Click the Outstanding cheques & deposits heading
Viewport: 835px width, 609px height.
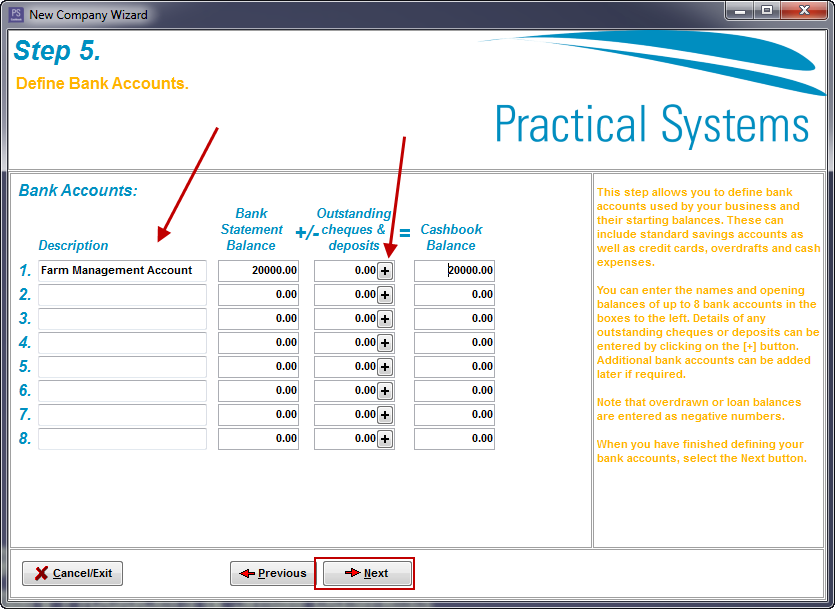pyautogui.click(x=354, y=229)
